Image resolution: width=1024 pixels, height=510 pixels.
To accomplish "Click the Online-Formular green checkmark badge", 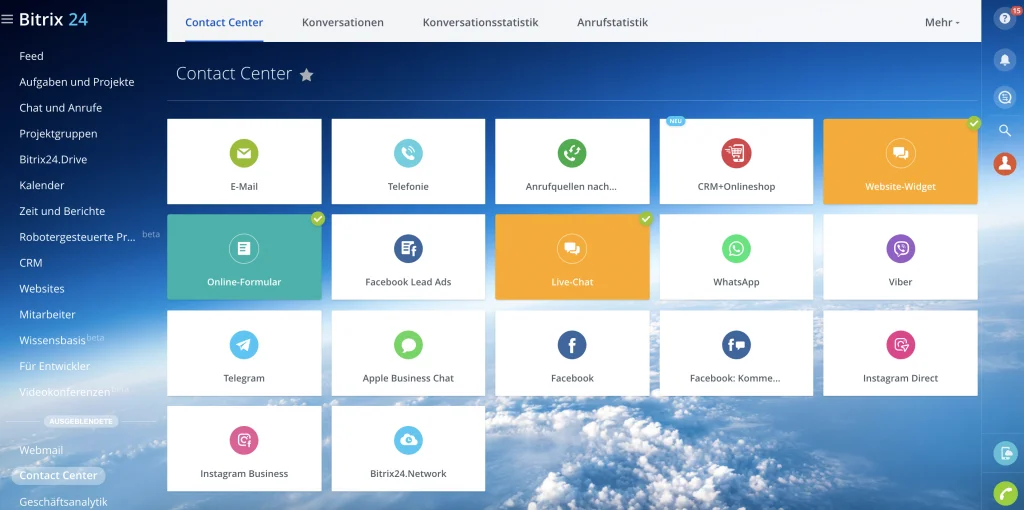I will tap(318, 219).
